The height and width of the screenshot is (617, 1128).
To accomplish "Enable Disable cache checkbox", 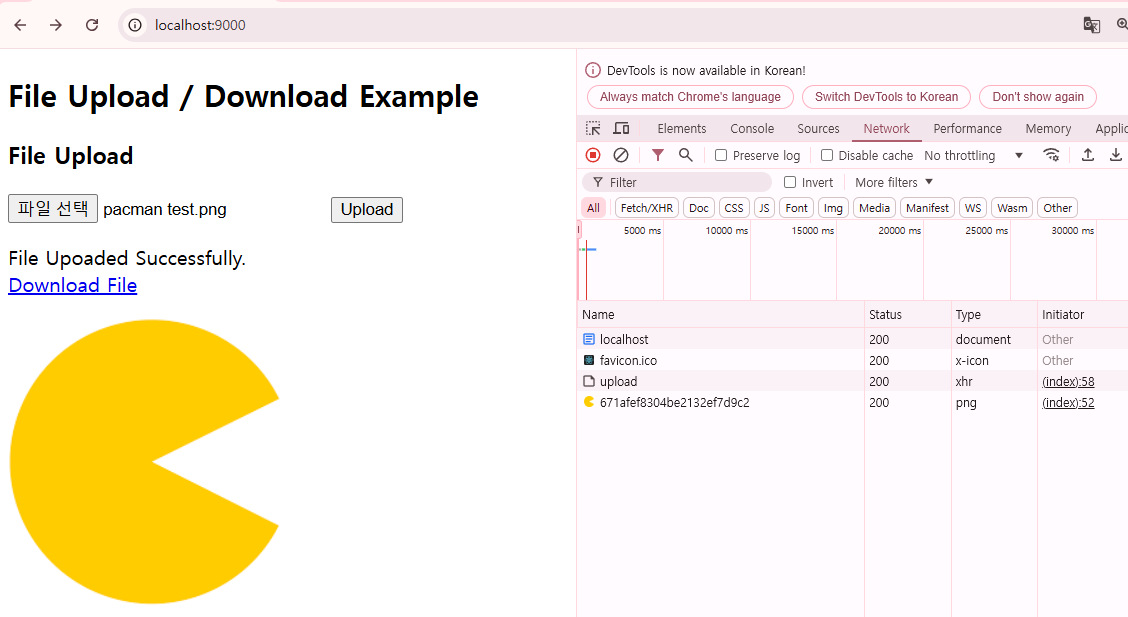I will click(827, 155).
